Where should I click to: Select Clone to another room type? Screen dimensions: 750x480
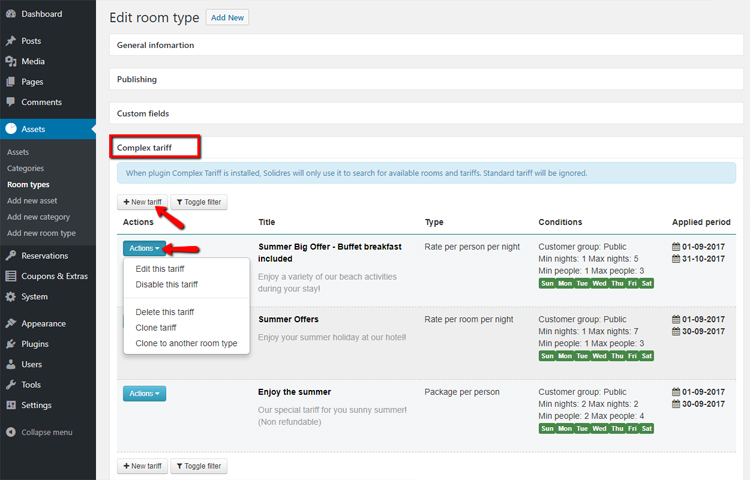point(186,343)
